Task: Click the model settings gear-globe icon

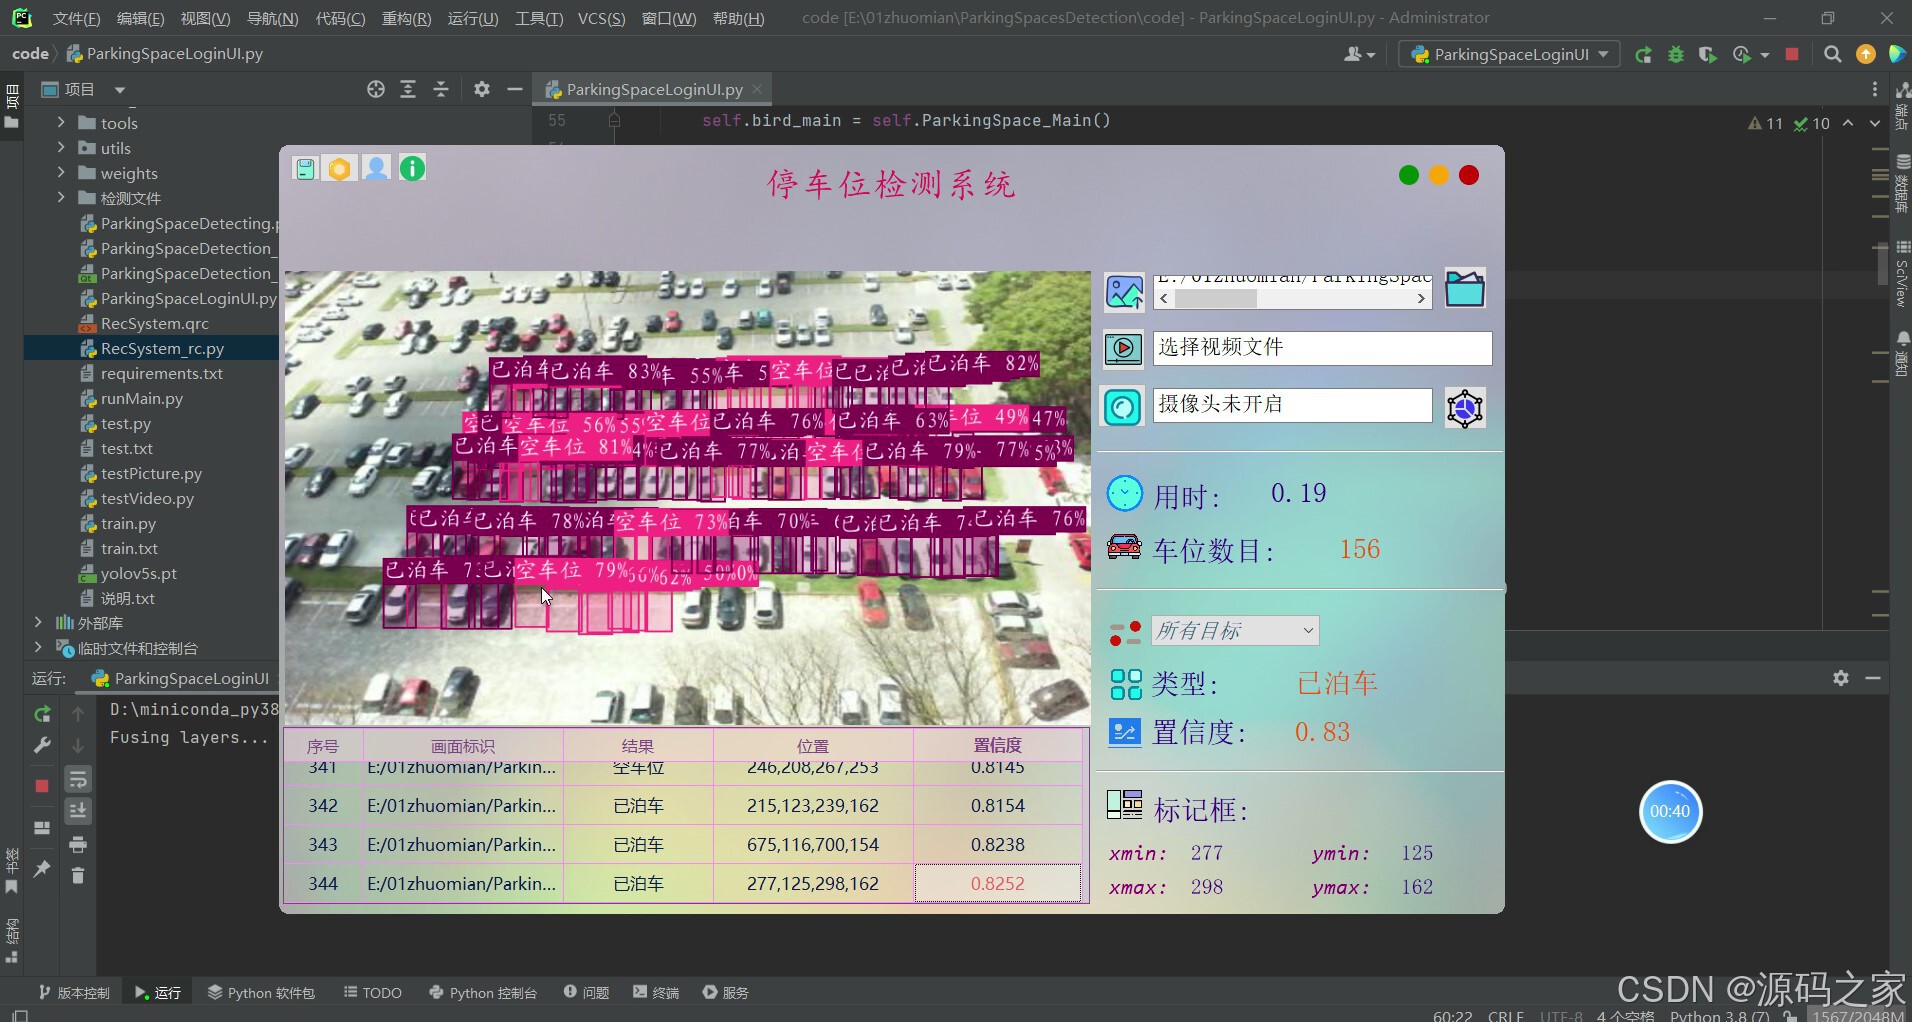Action: pyautogui.click(x=1465, y=408)
